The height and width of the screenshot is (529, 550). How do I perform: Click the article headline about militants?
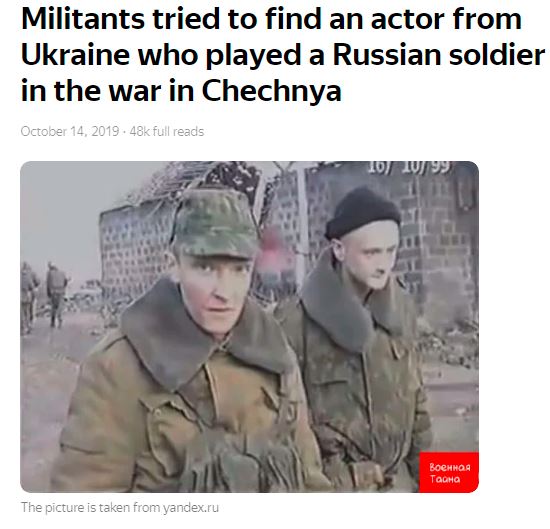tap(283, 55)
